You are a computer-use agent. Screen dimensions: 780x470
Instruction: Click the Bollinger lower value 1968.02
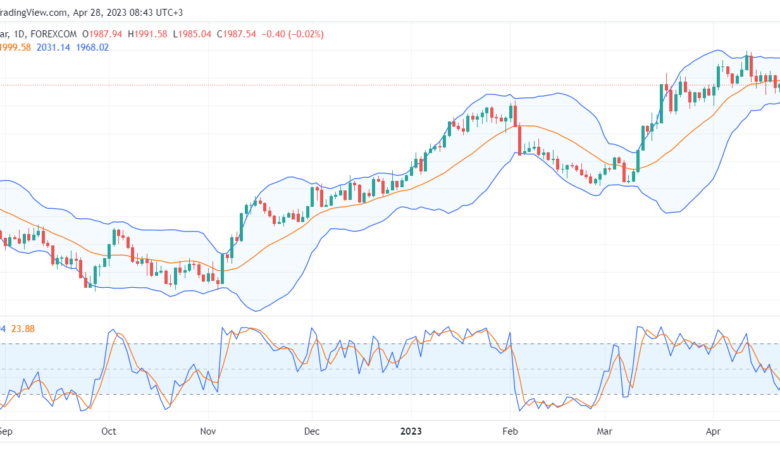[x=92, y=48]
